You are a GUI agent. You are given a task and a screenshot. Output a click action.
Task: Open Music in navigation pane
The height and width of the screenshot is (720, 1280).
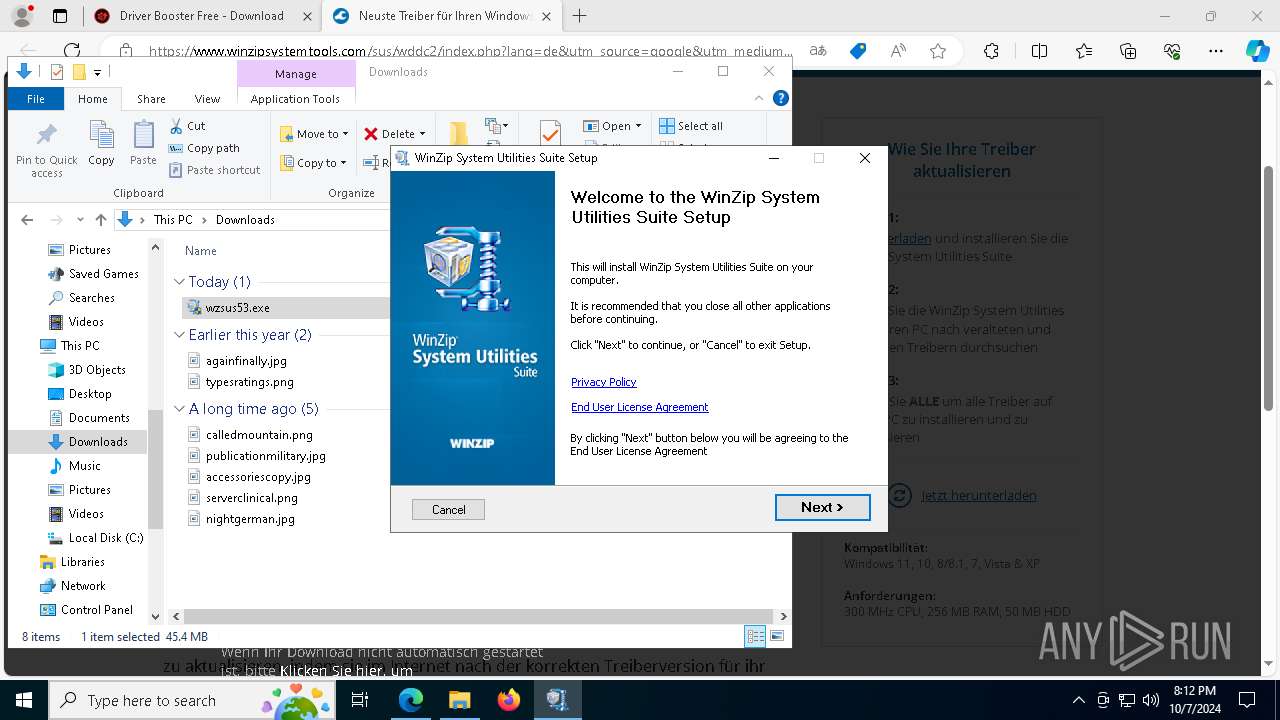click(x=84, y=466)
